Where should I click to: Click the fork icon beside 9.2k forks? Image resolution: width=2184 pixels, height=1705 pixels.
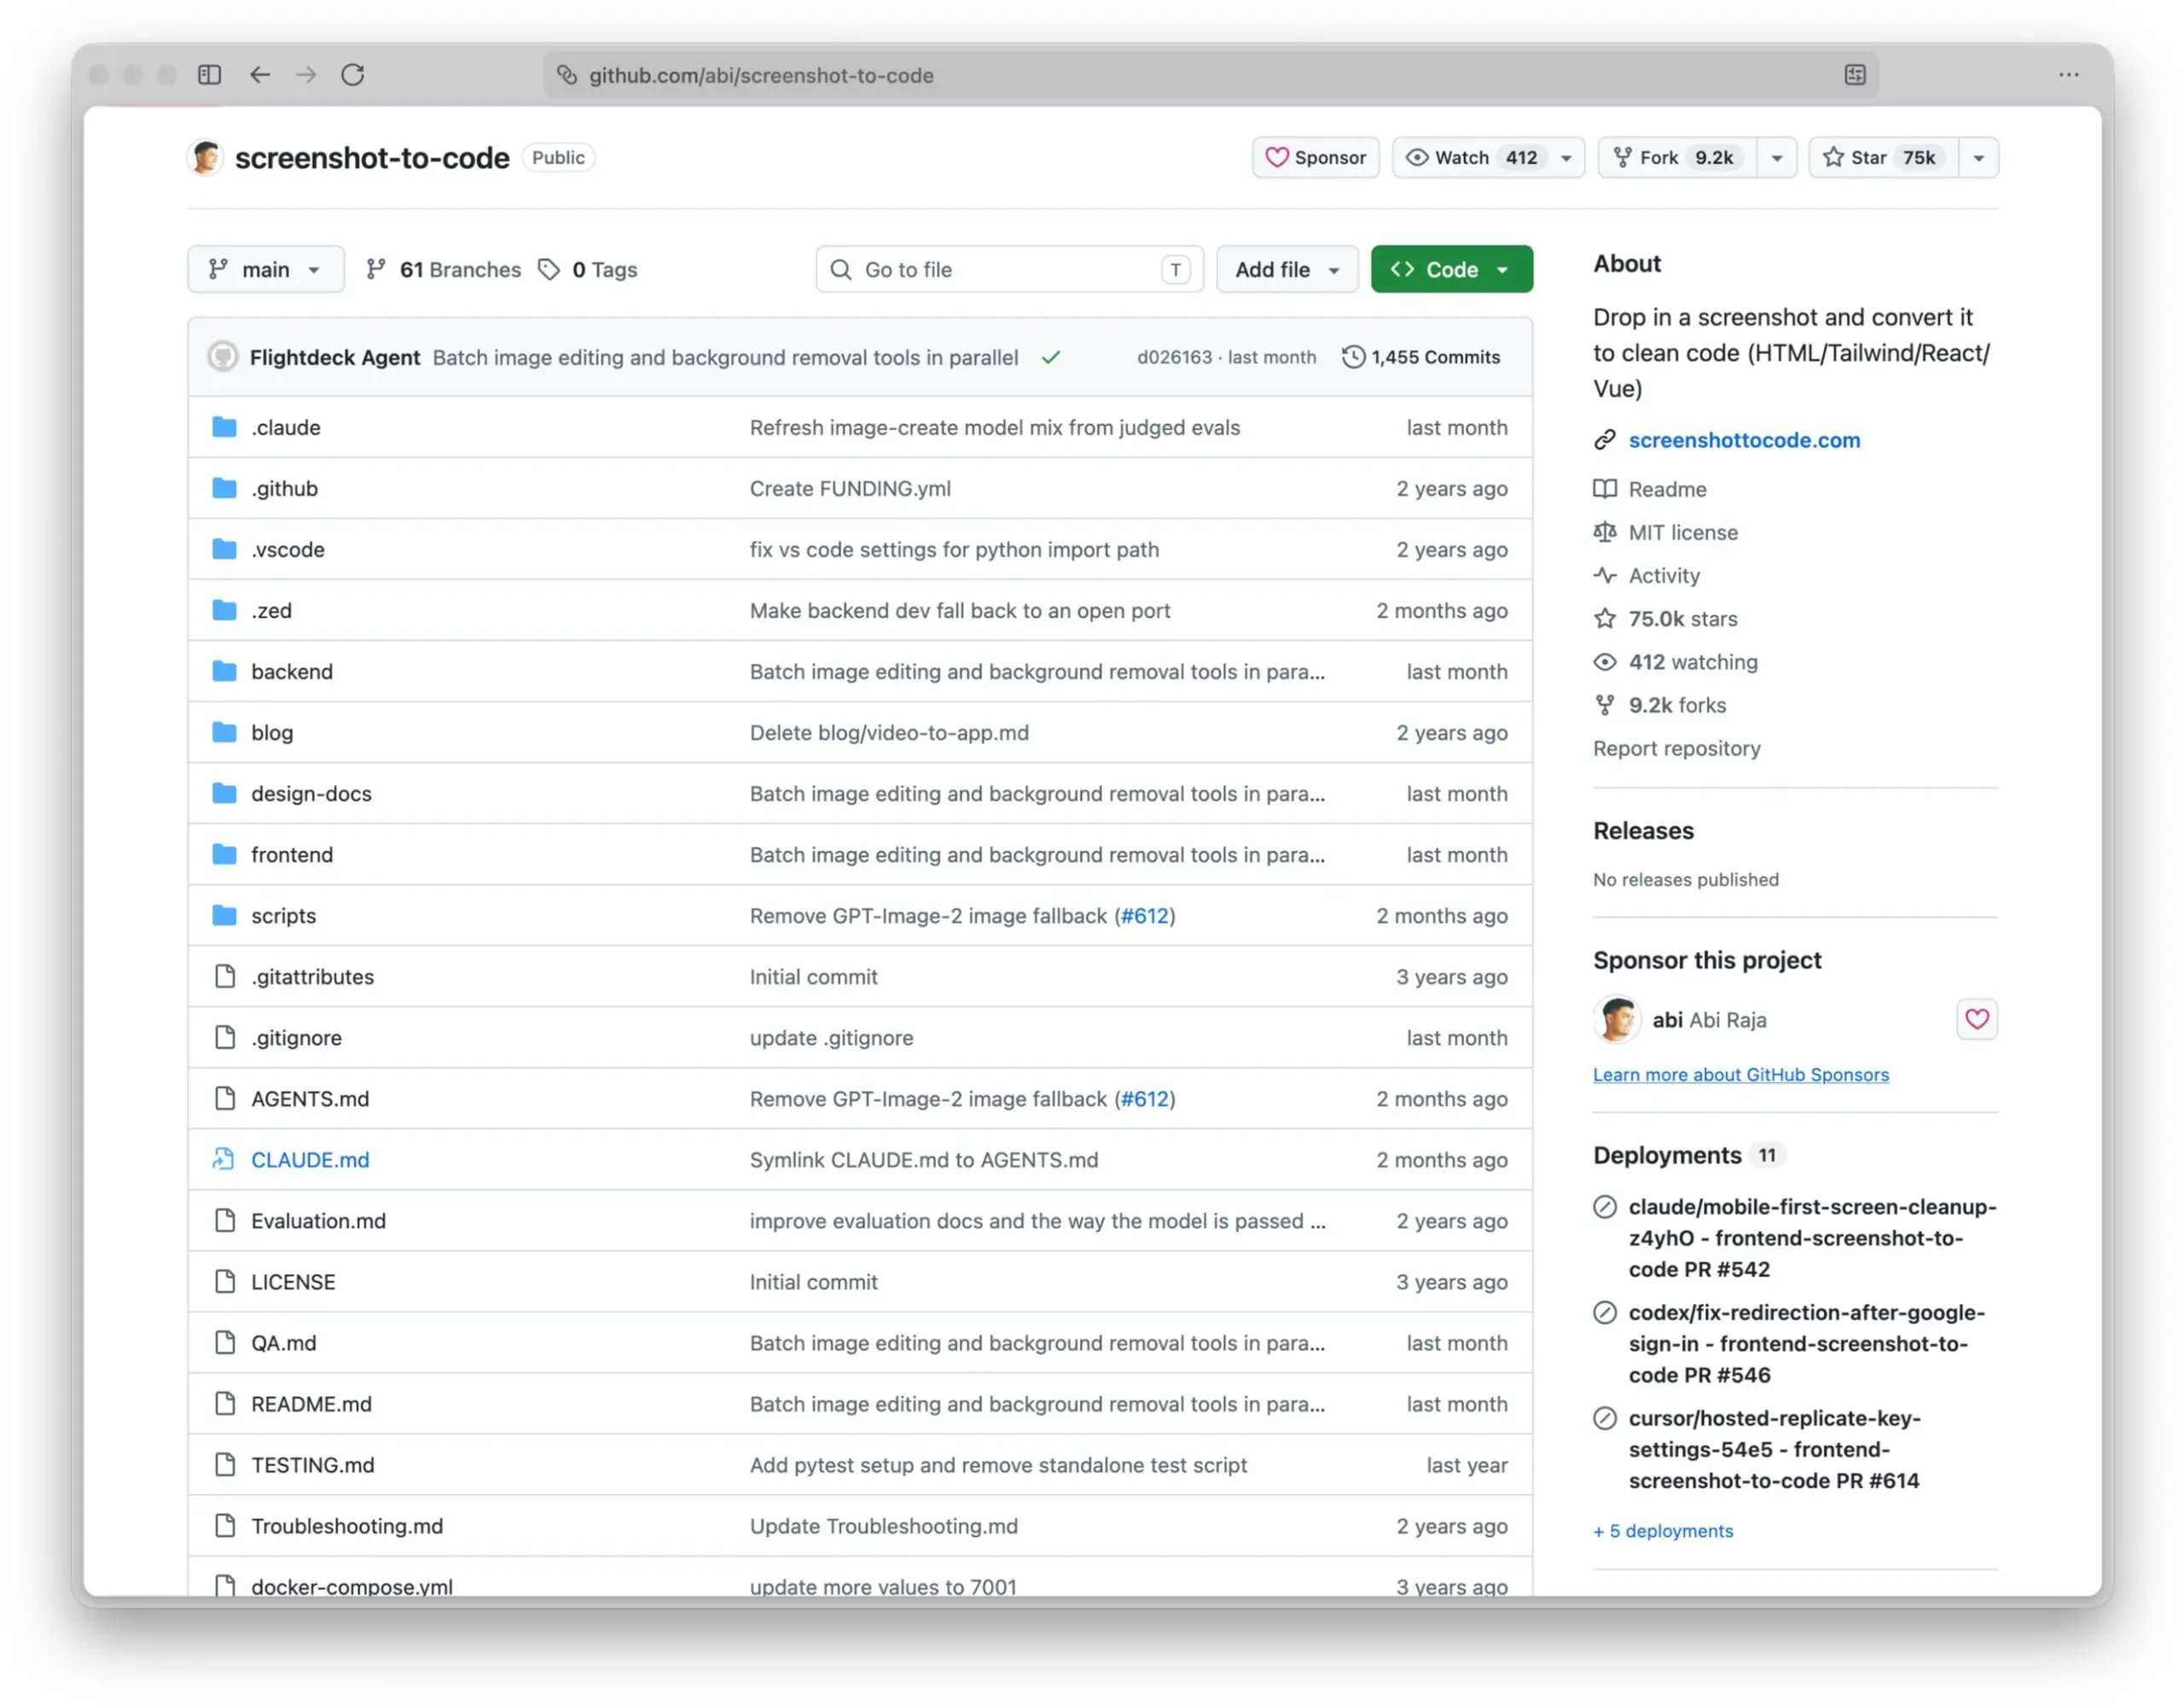pyautogui.click(x=1605, y=705)
